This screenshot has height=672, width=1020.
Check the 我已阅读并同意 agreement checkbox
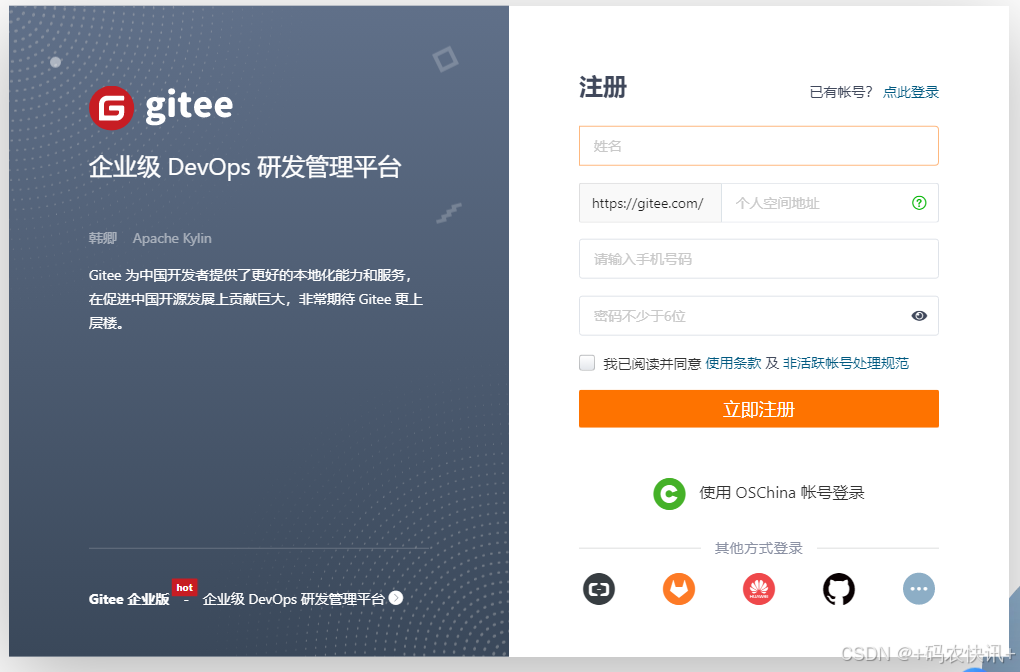pyautogui.click(x=587, y=363)
